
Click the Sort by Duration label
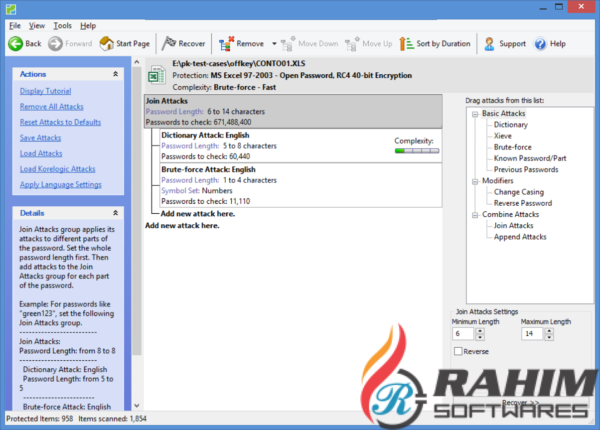[x=443, y=44]
